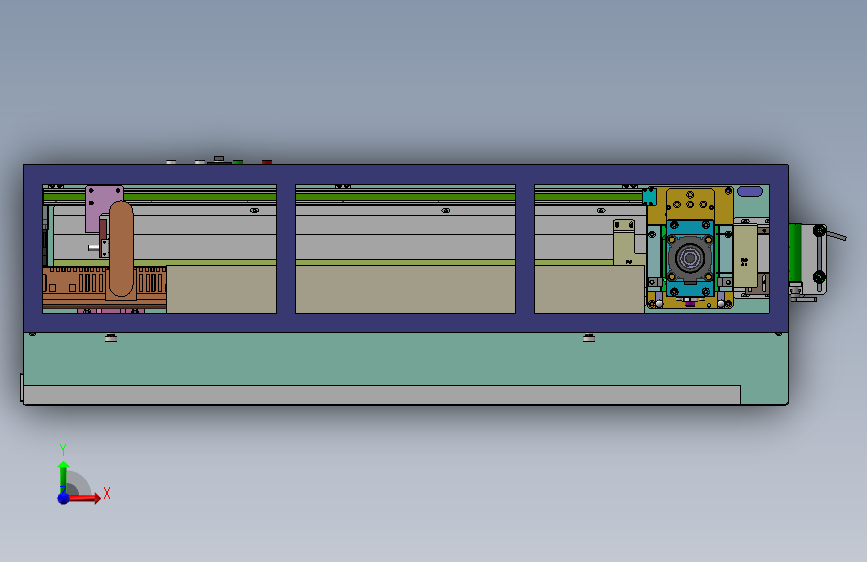The width and height of the screenshot is (867, 562).
Task: Select the teal base plate below frame
Action: [405, 358]
